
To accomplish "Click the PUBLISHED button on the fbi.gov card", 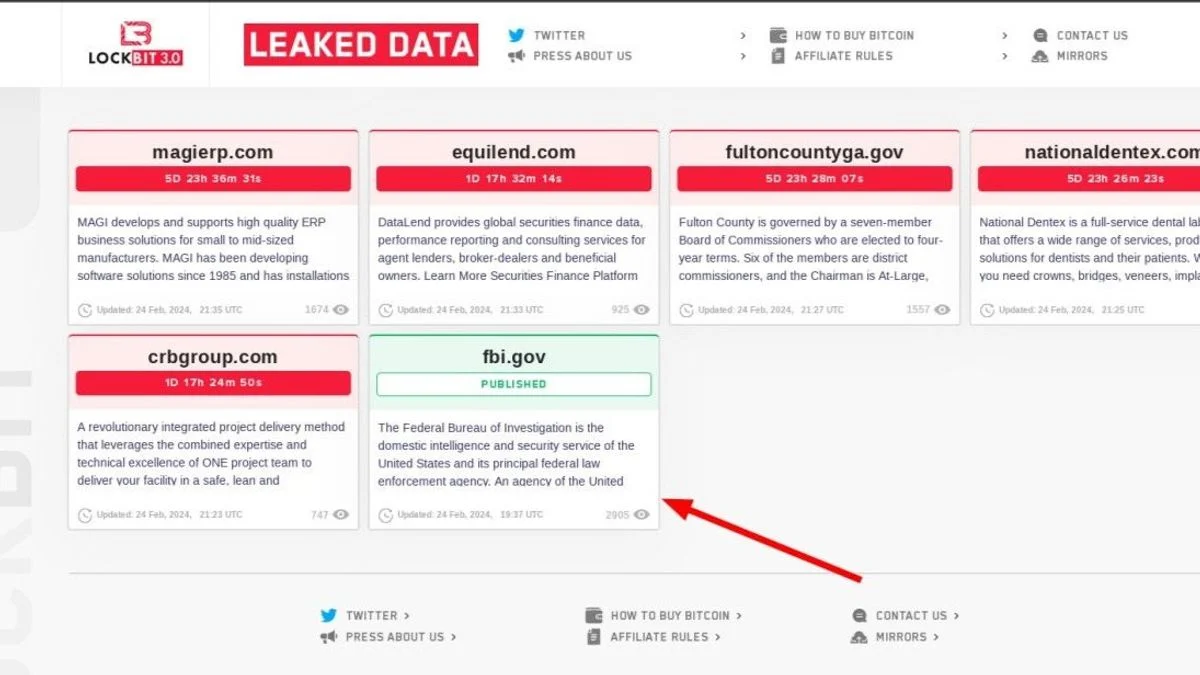I will (513, 384).
